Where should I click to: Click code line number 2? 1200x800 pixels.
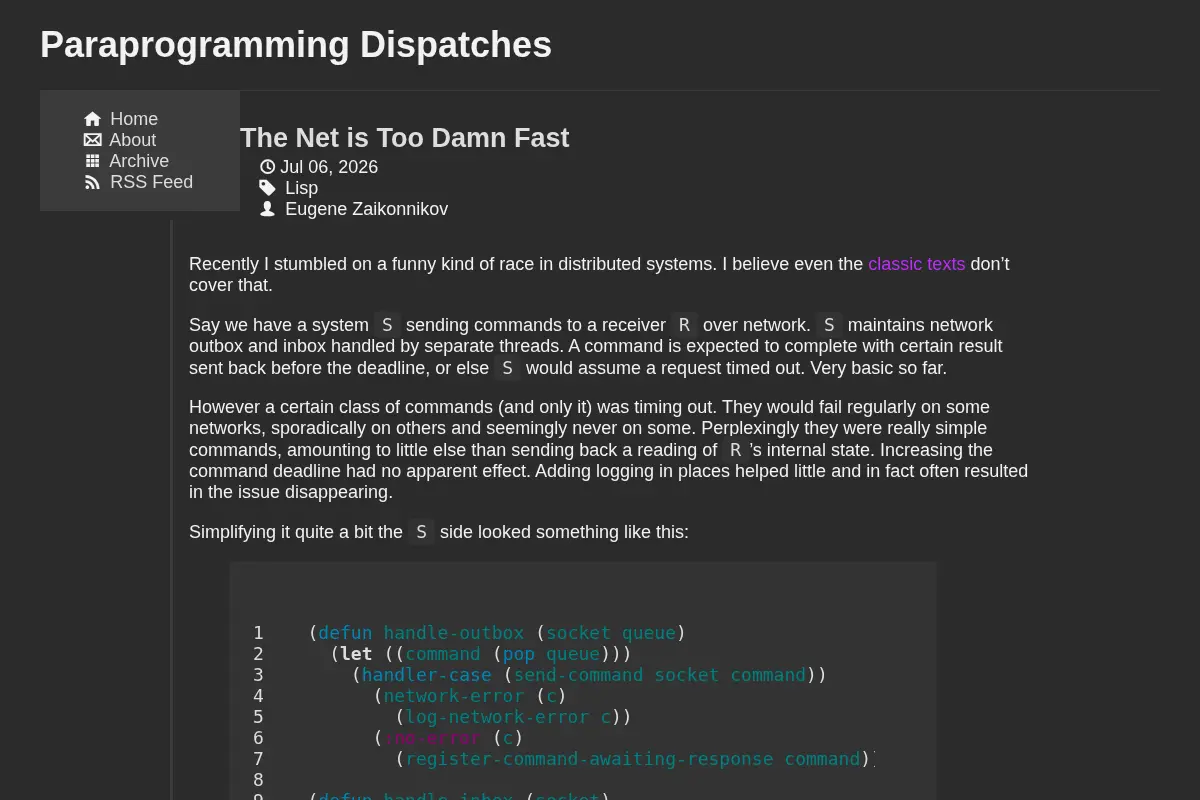[258, 654]
